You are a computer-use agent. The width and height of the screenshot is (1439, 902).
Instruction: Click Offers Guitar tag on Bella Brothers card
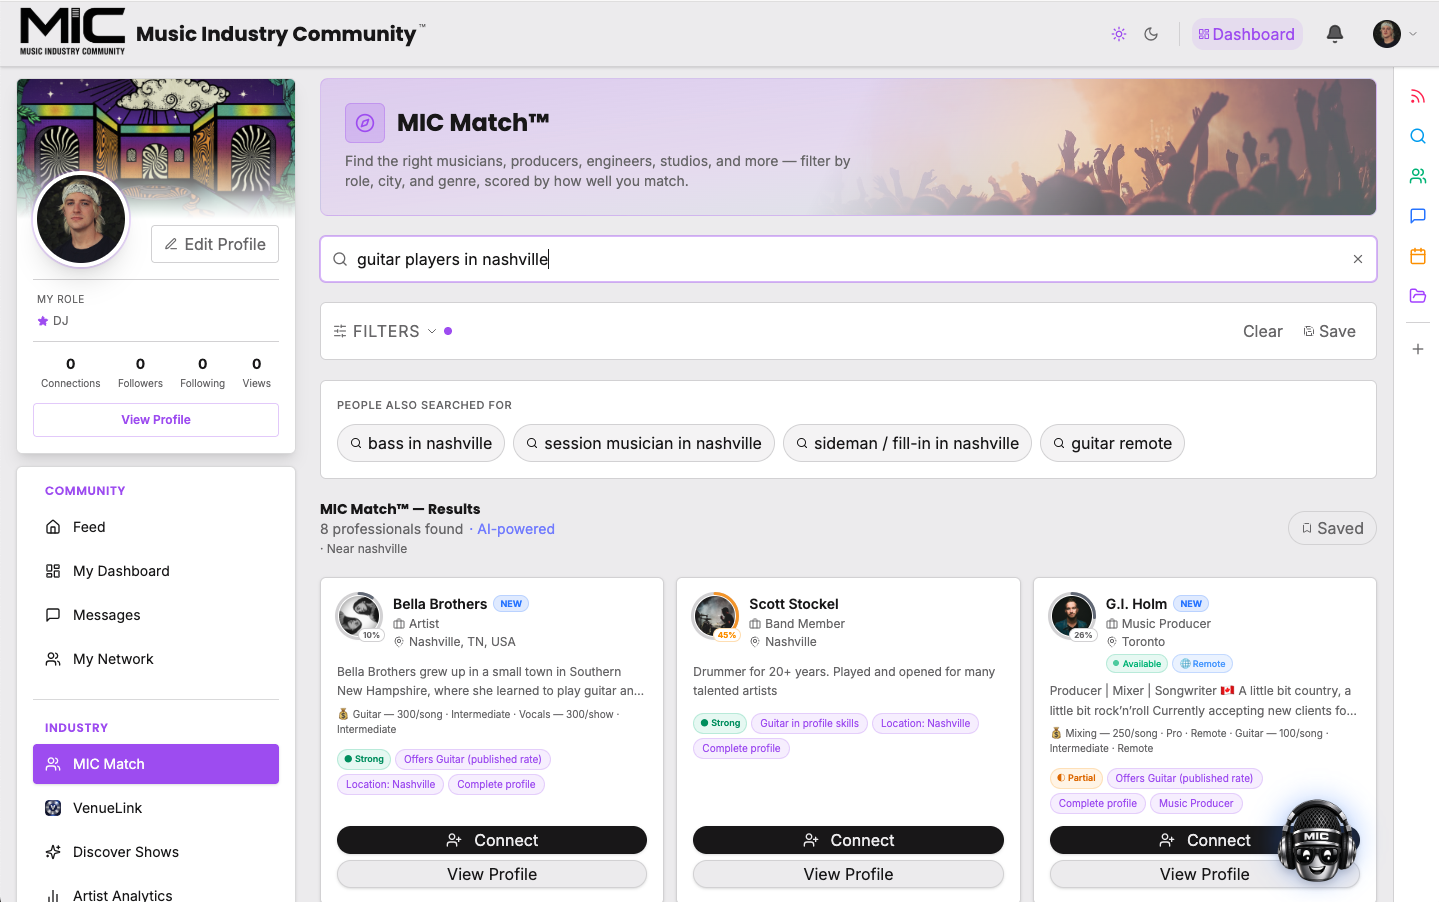point(473,759)
